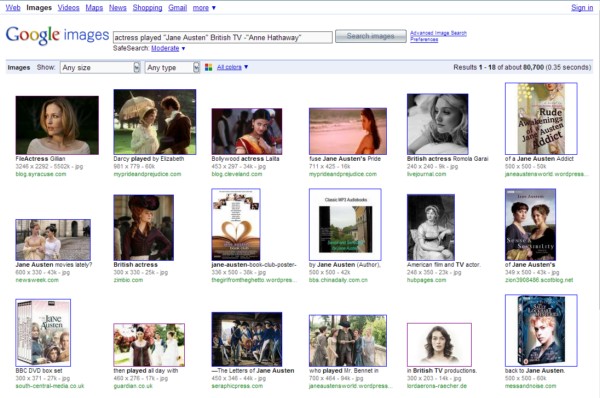Screen dimensions: 600x398
Task: Open the fuse Jane Austen's Pride thumbnail
Action: (x=348, y=131)
